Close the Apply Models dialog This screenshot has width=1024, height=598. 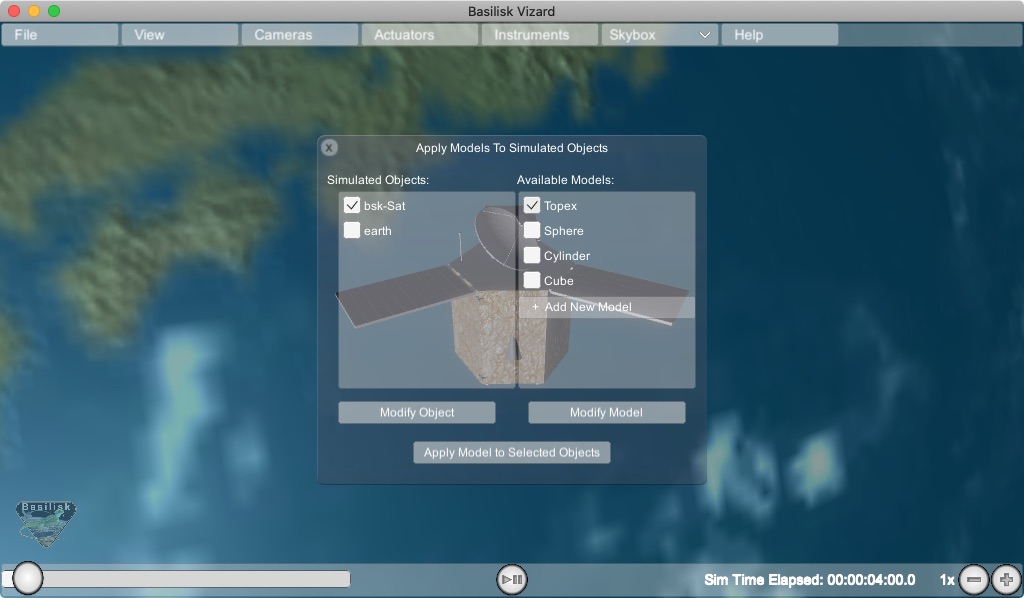329,148
